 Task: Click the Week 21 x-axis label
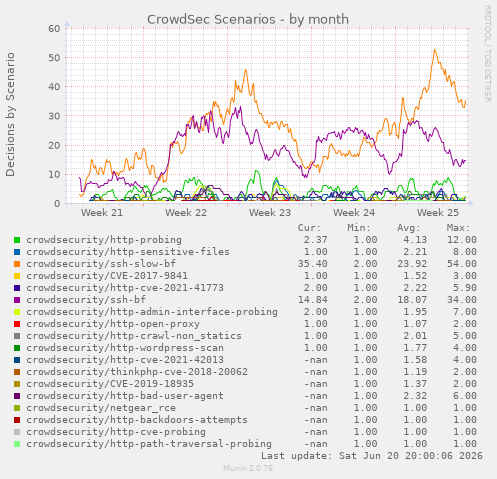(x=102, y=213)
